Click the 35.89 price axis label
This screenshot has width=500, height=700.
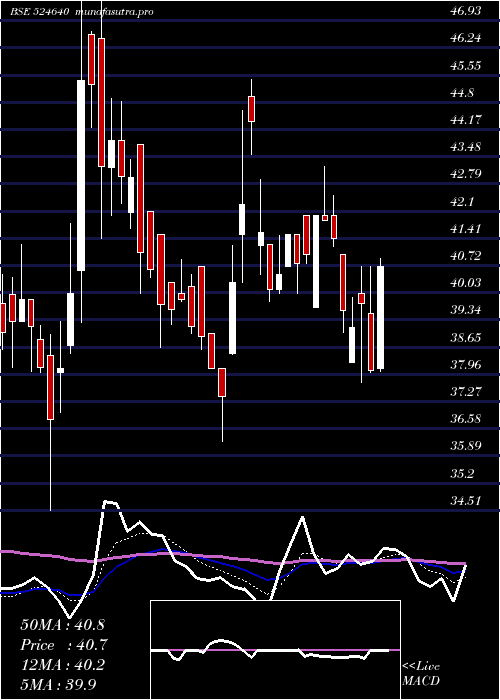(x=466, y=446)
